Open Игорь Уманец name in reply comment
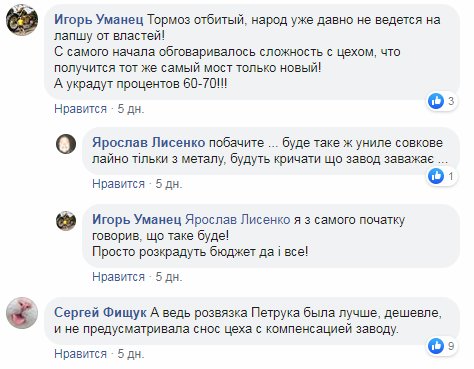 pyautogui.click(x=137, y=219)
